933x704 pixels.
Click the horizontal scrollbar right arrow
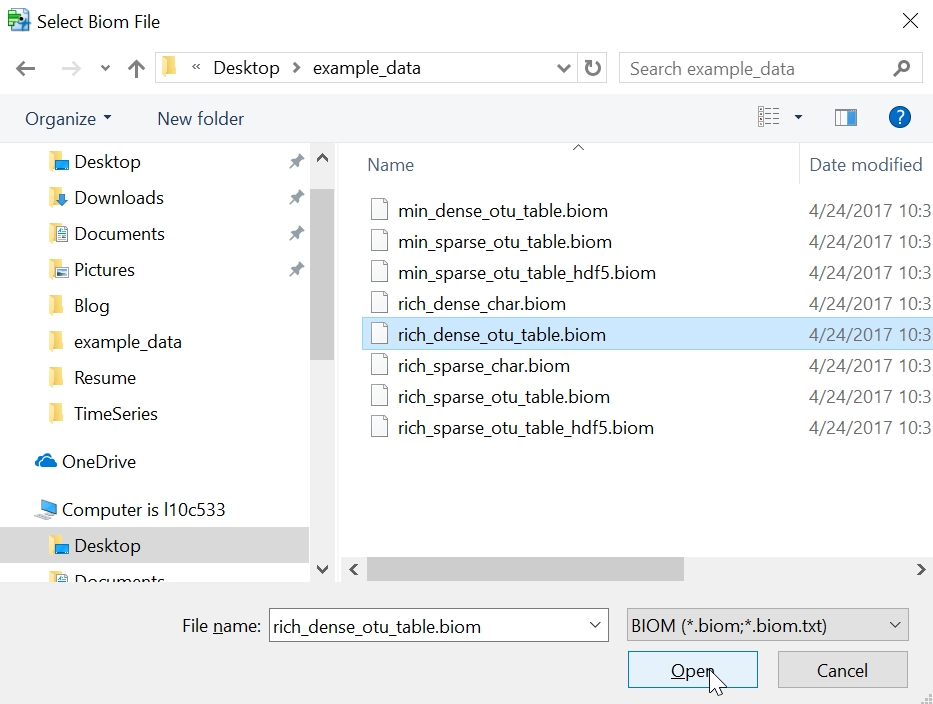(x=920, y=569)
